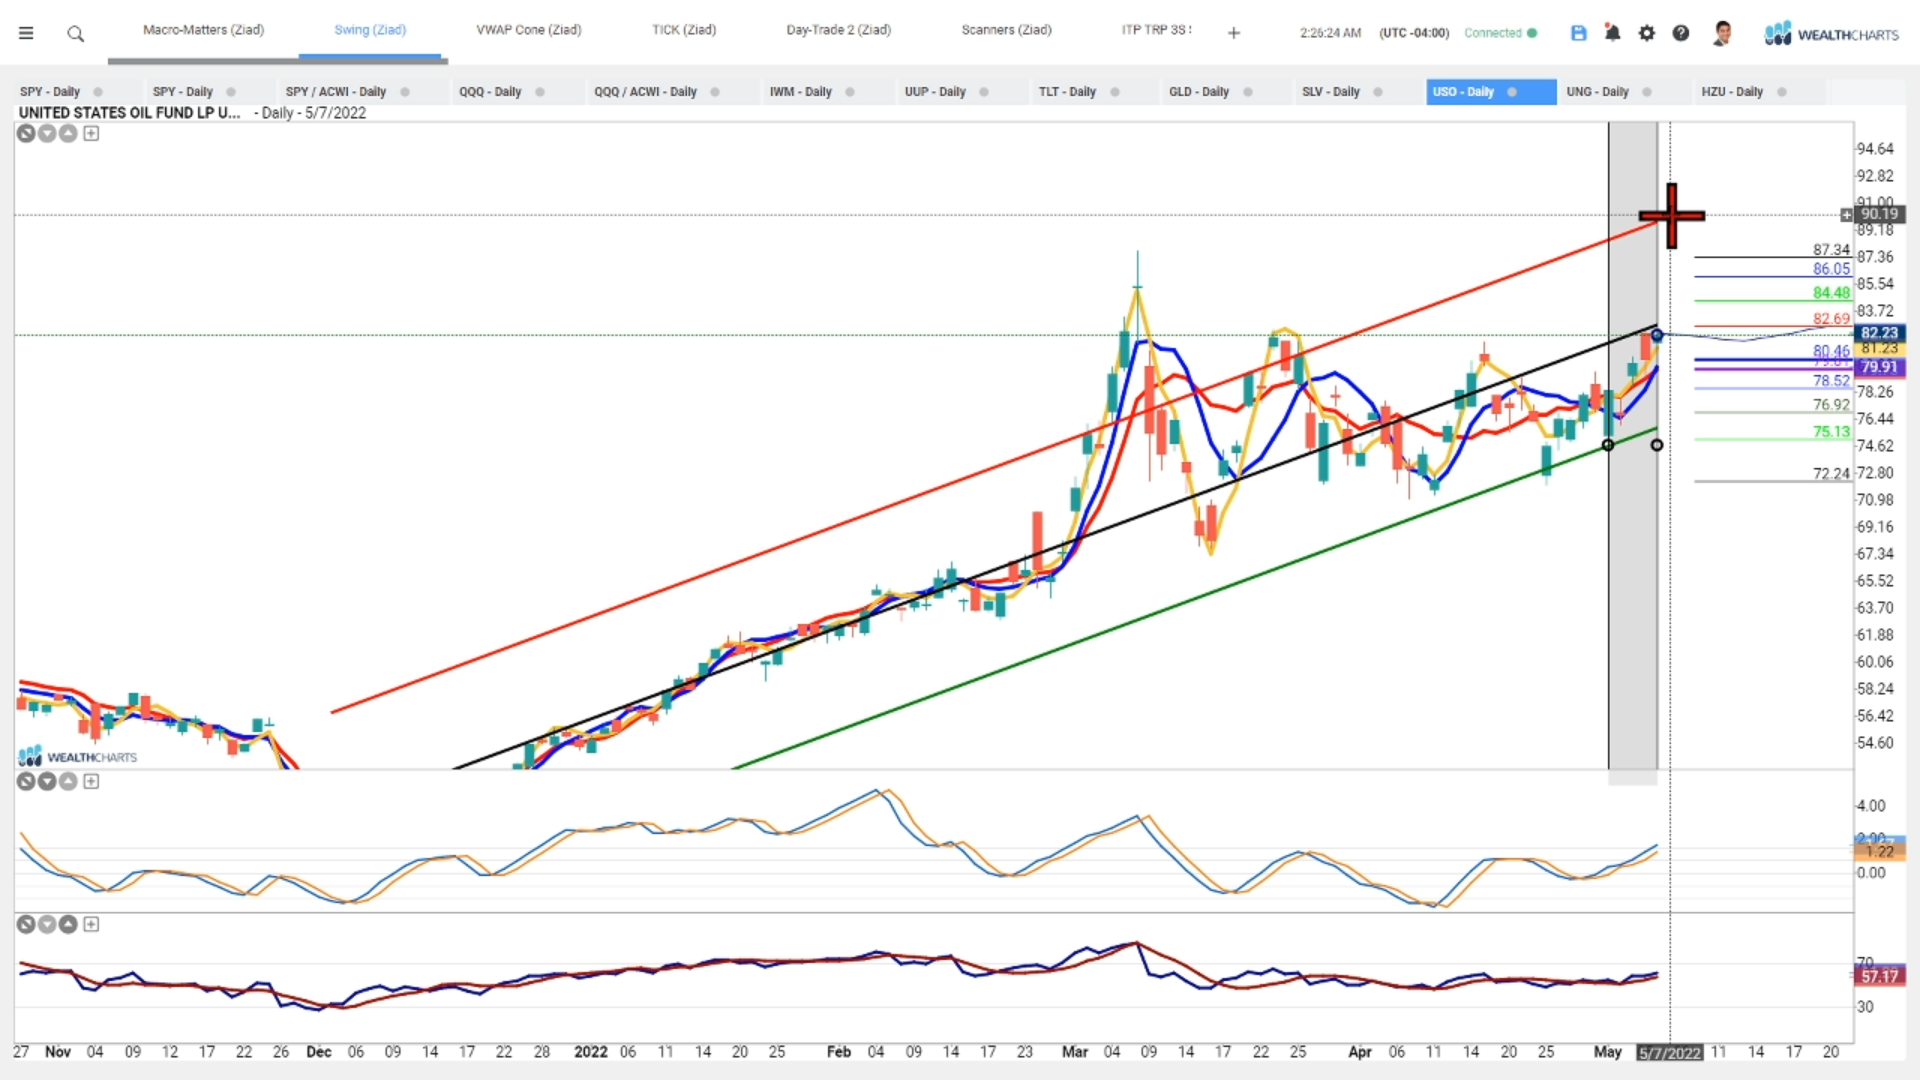The height and width of the screenshot is (1080, 1920).
Task: Click the WealthCharts logo in header
Action: tap(1831, 34)
